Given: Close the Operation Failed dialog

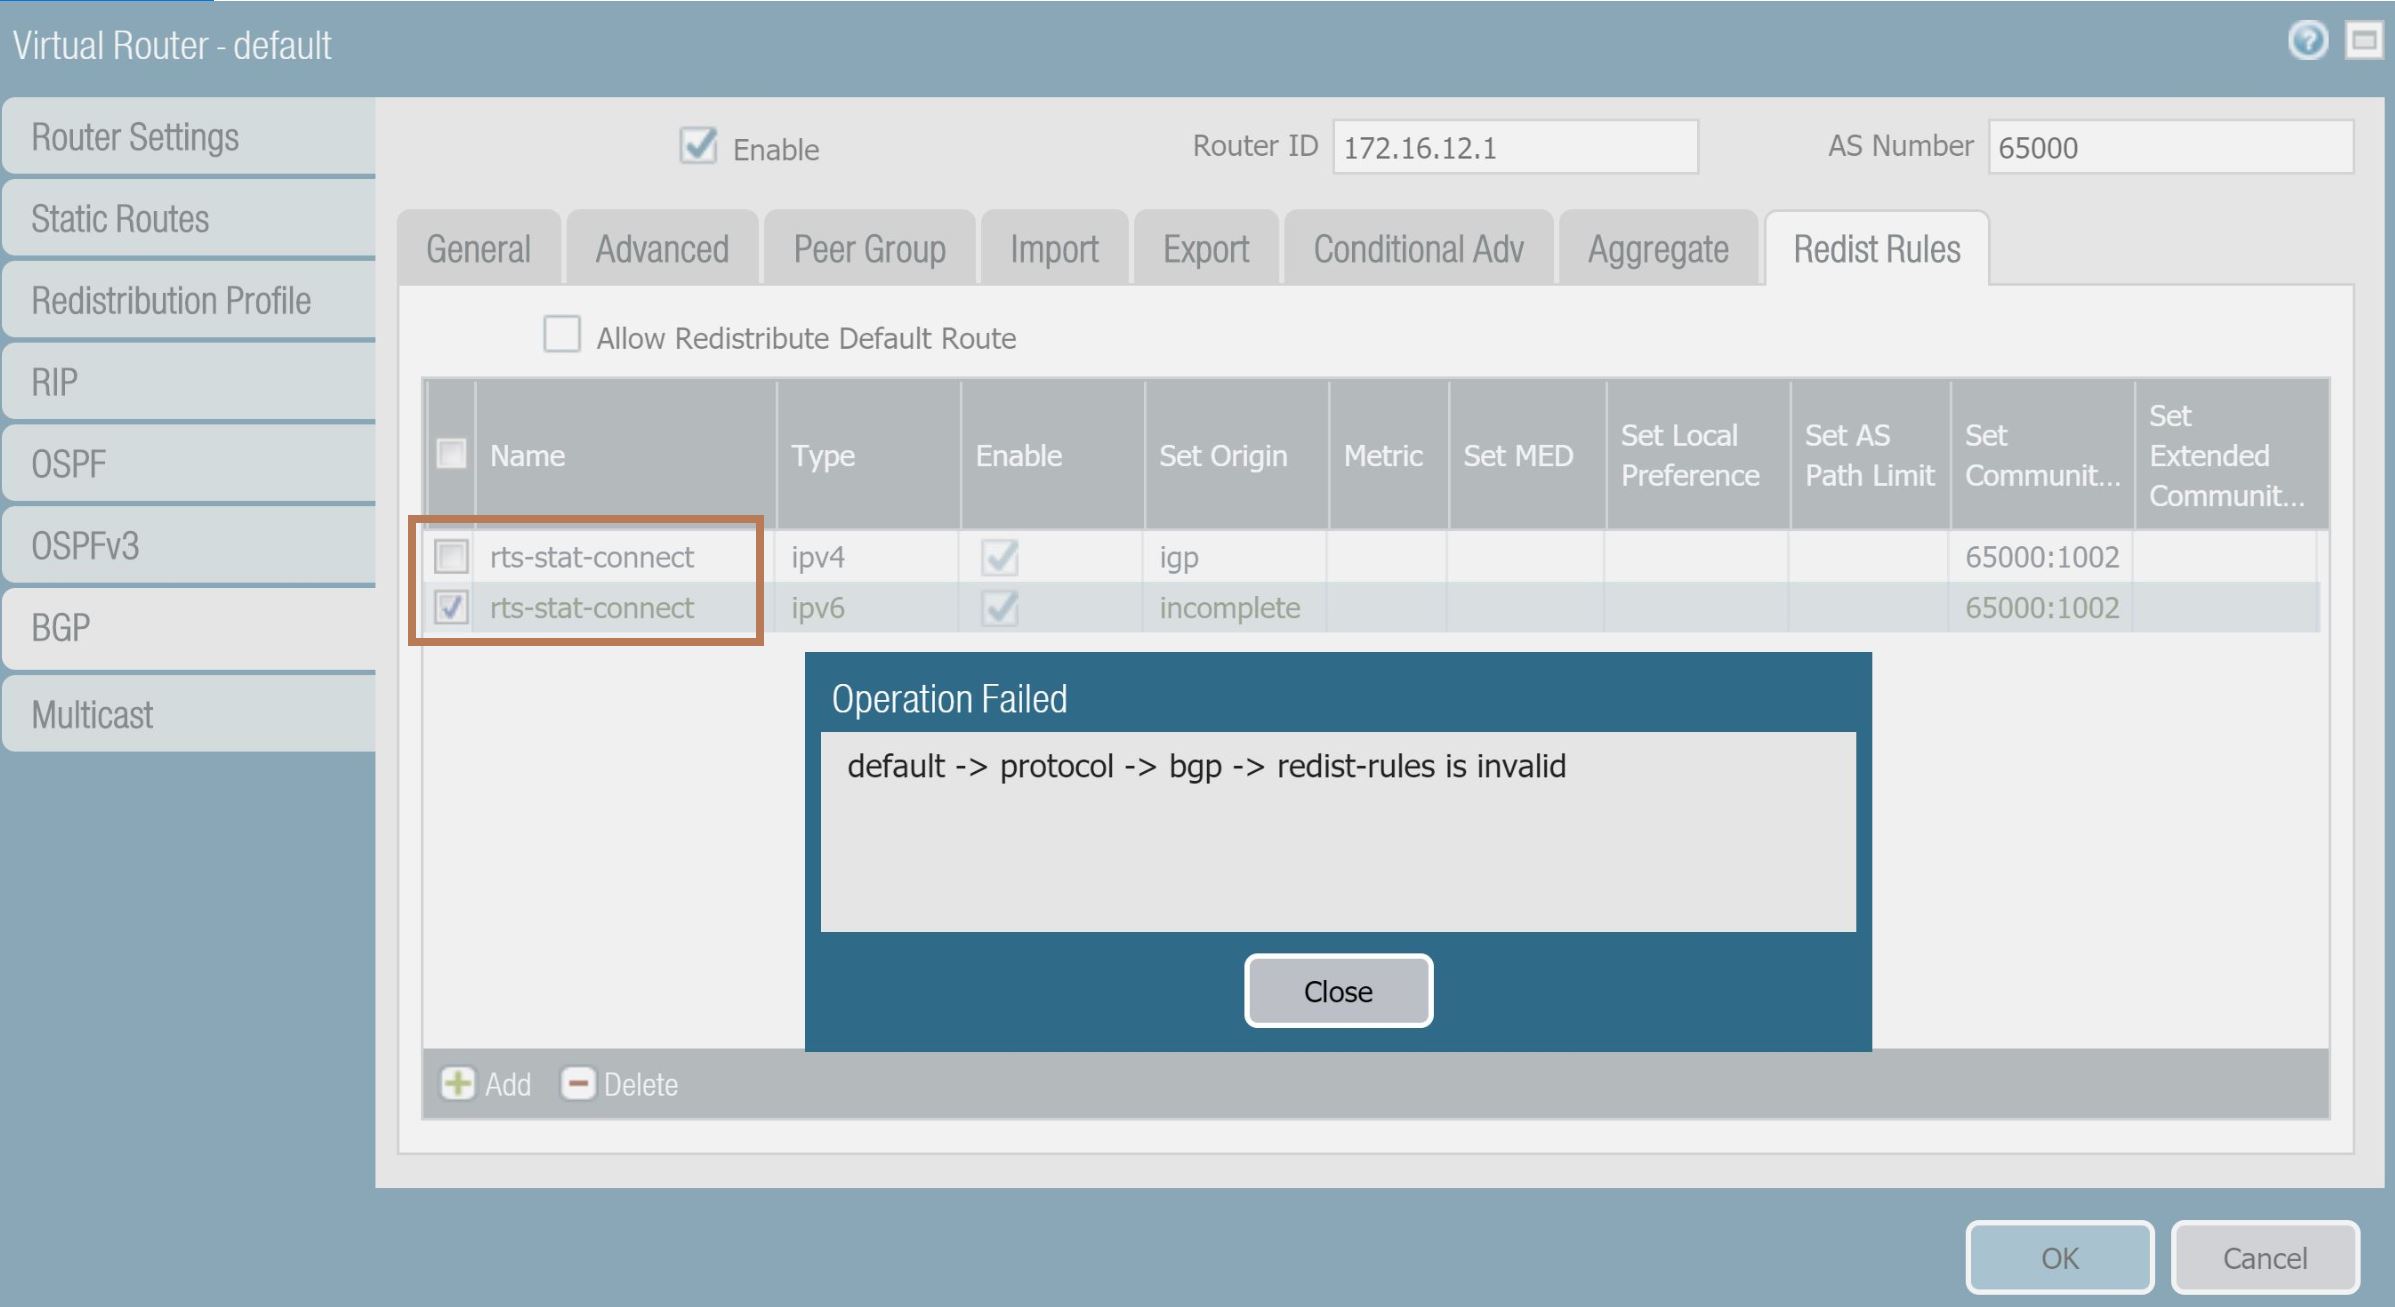Looking at the screenshot, I should (x=1337, y=991).
